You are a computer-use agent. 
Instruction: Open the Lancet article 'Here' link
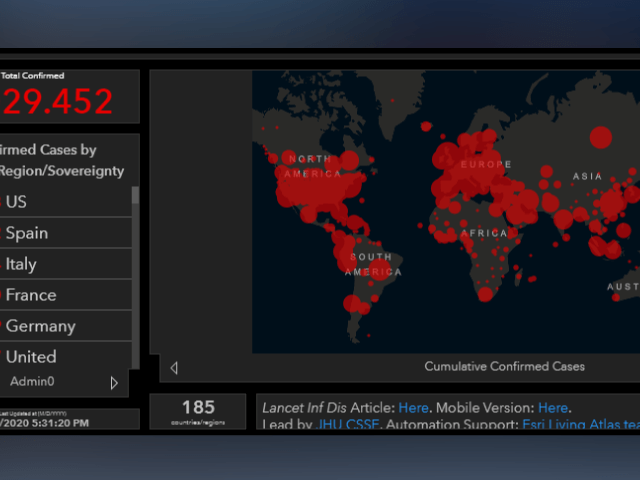(413, 408)
